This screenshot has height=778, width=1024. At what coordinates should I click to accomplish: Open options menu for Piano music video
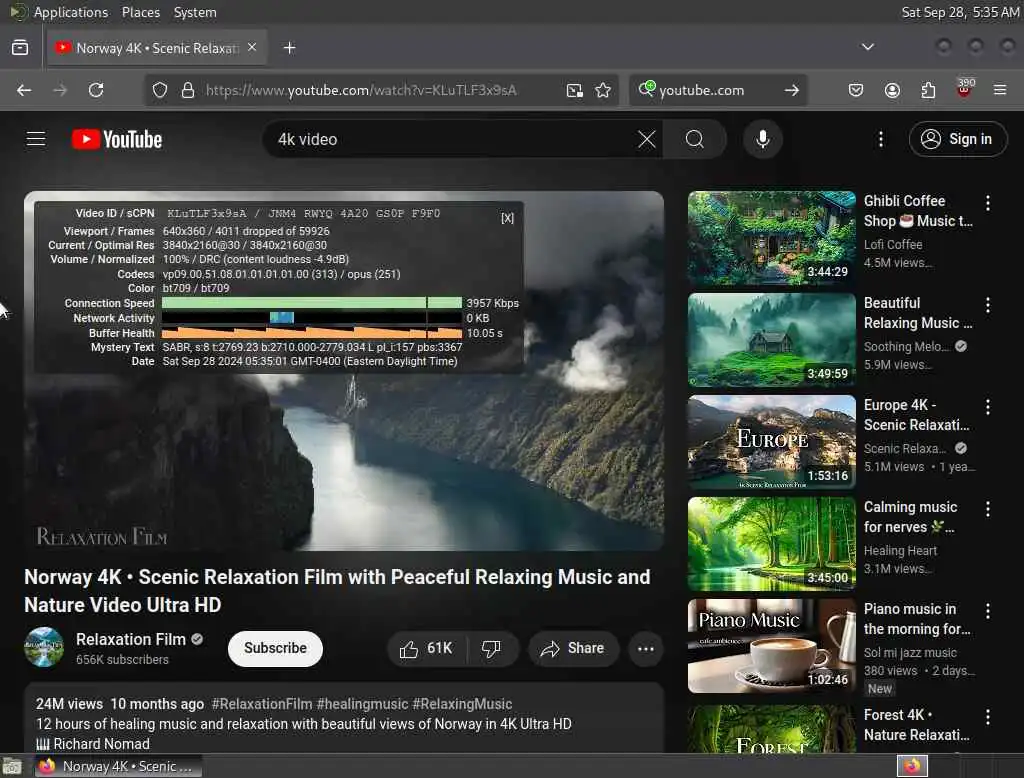988,611
